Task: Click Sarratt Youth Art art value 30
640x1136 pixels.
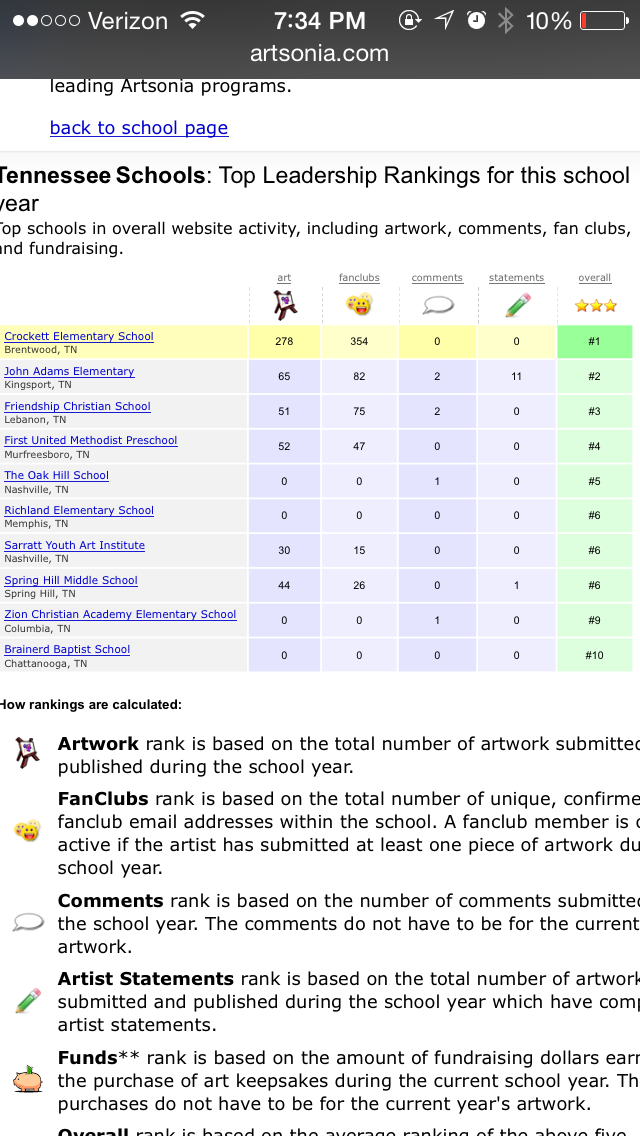Action: pos(284,551)
